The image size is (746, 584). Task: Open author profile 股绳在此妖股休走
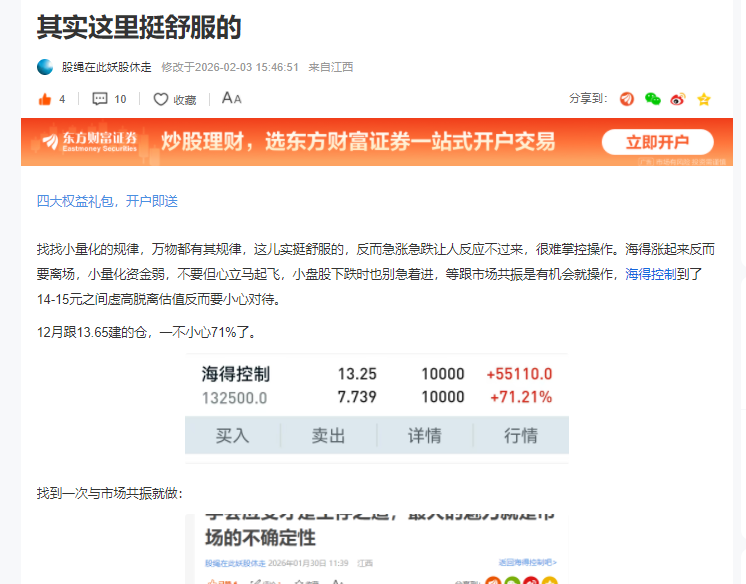click(107, 67)
